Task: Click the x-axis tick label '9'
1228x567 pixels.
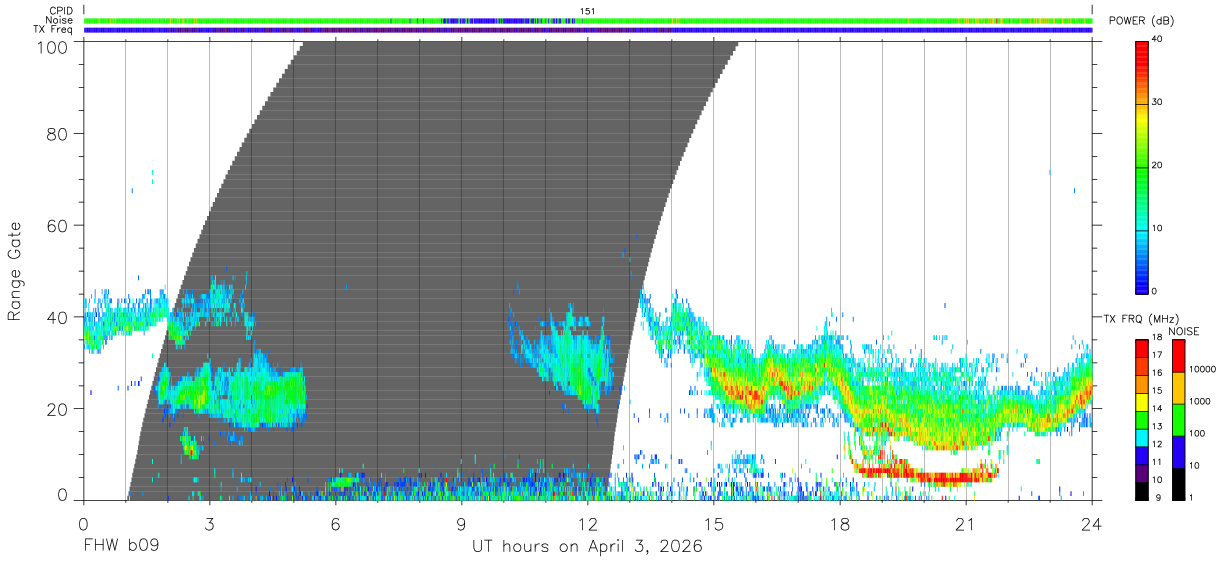Action: pyautogui.click(x=461, y=523)
